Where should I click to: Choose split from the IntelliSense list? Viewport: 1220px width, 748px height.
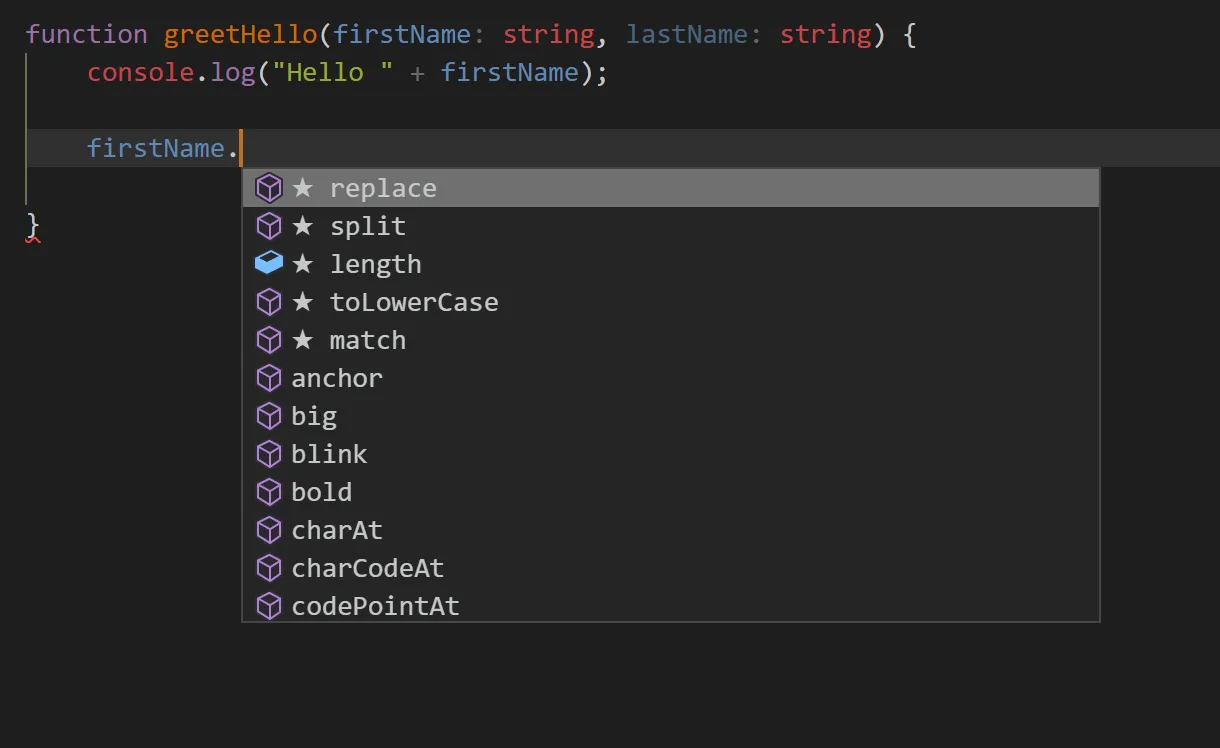pos(368,226)
